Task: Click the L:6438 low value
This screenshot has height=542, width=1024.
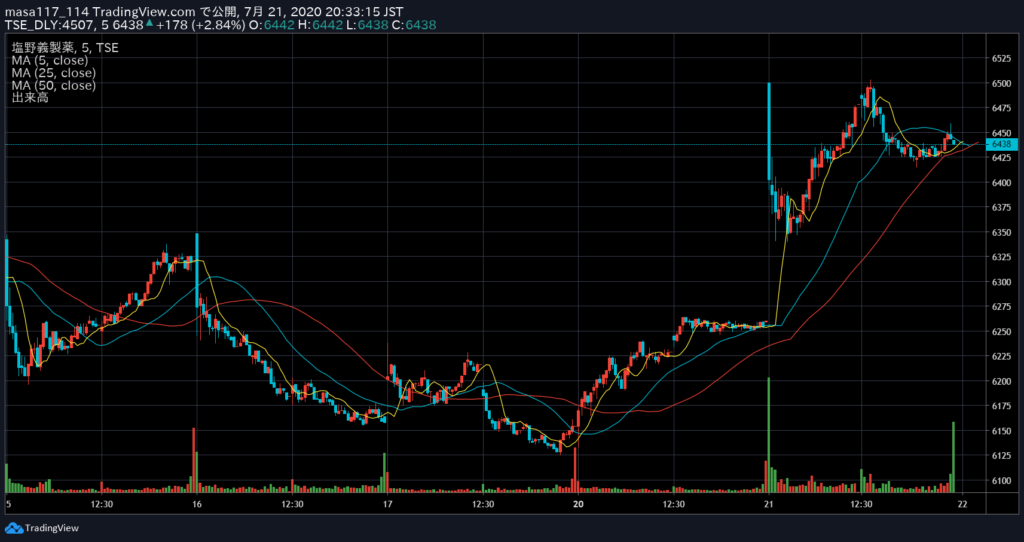Action: click(x=366, y=25)
